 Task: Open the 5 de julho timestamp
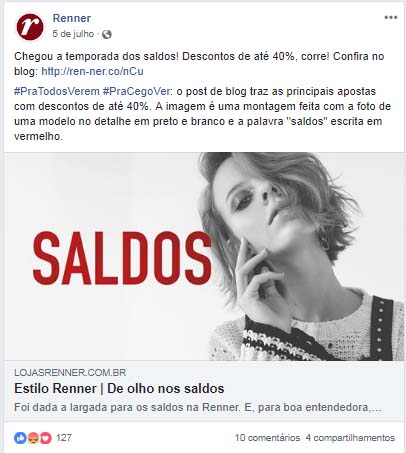tap(73, 34)
